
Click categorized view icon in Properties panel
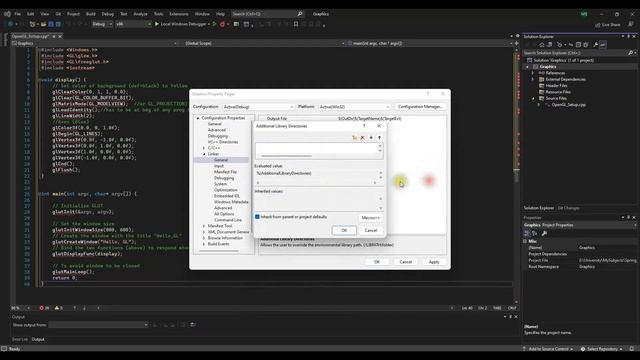tap(527, 233)
